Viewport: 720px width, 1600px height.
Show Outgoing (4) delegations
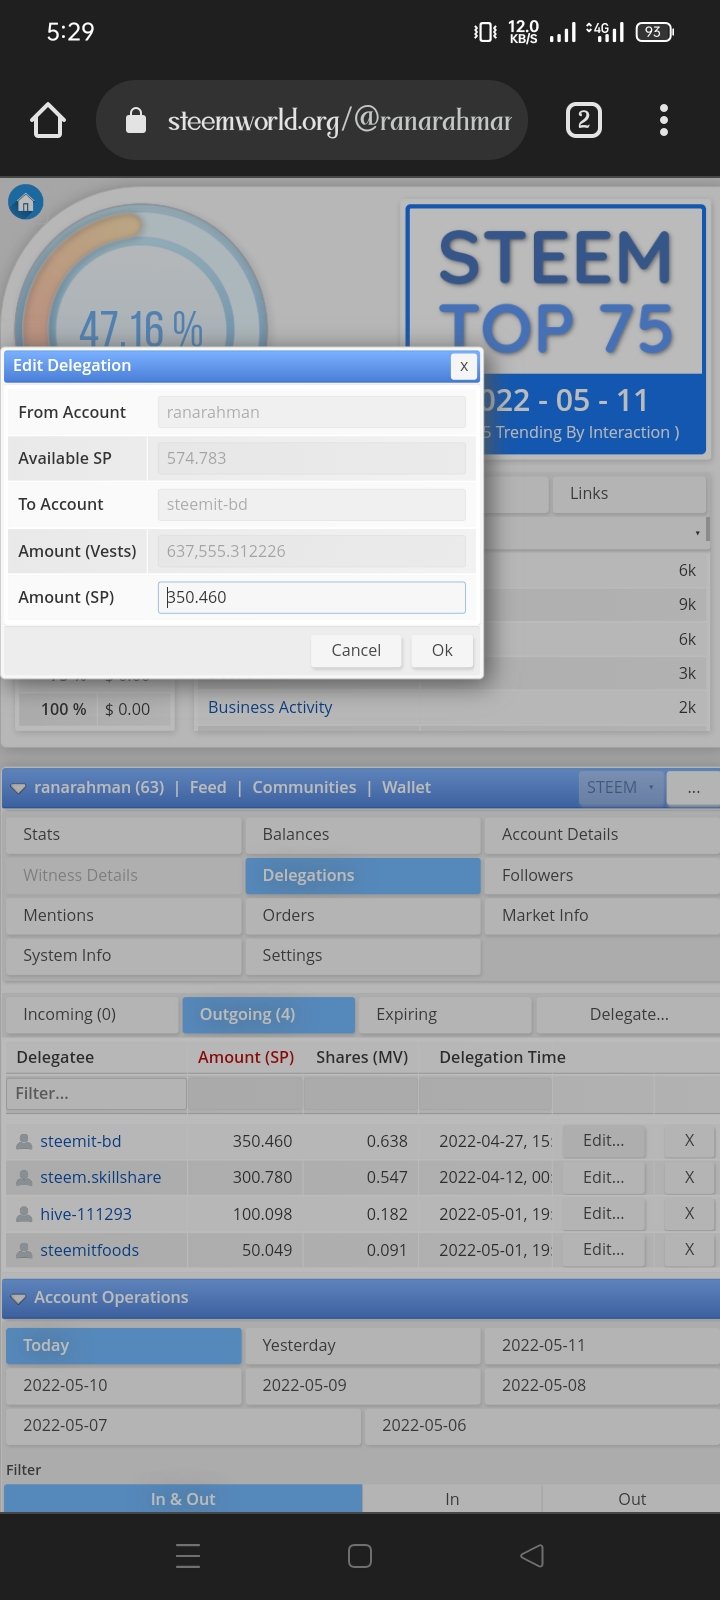(269, 1014)
